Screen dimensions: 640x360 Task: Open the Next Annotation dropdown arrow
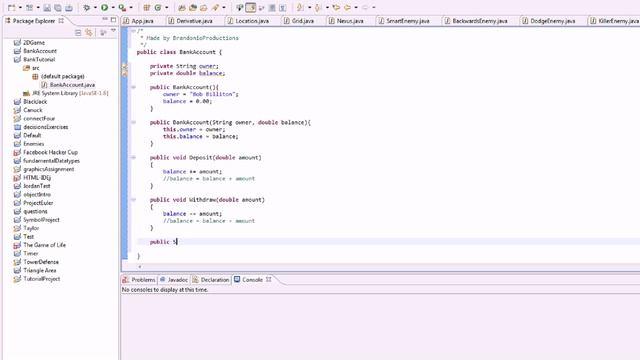coord(309,7)
